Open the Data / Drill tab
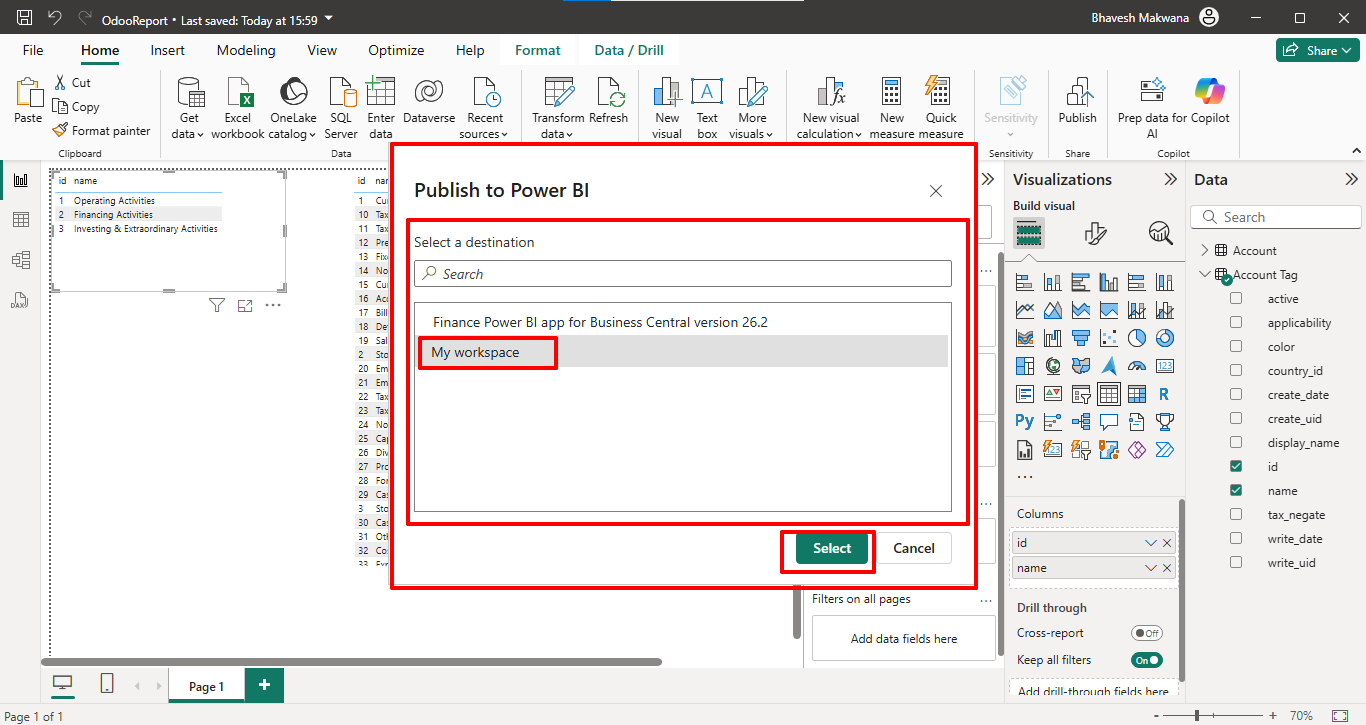 click(629, 50)
